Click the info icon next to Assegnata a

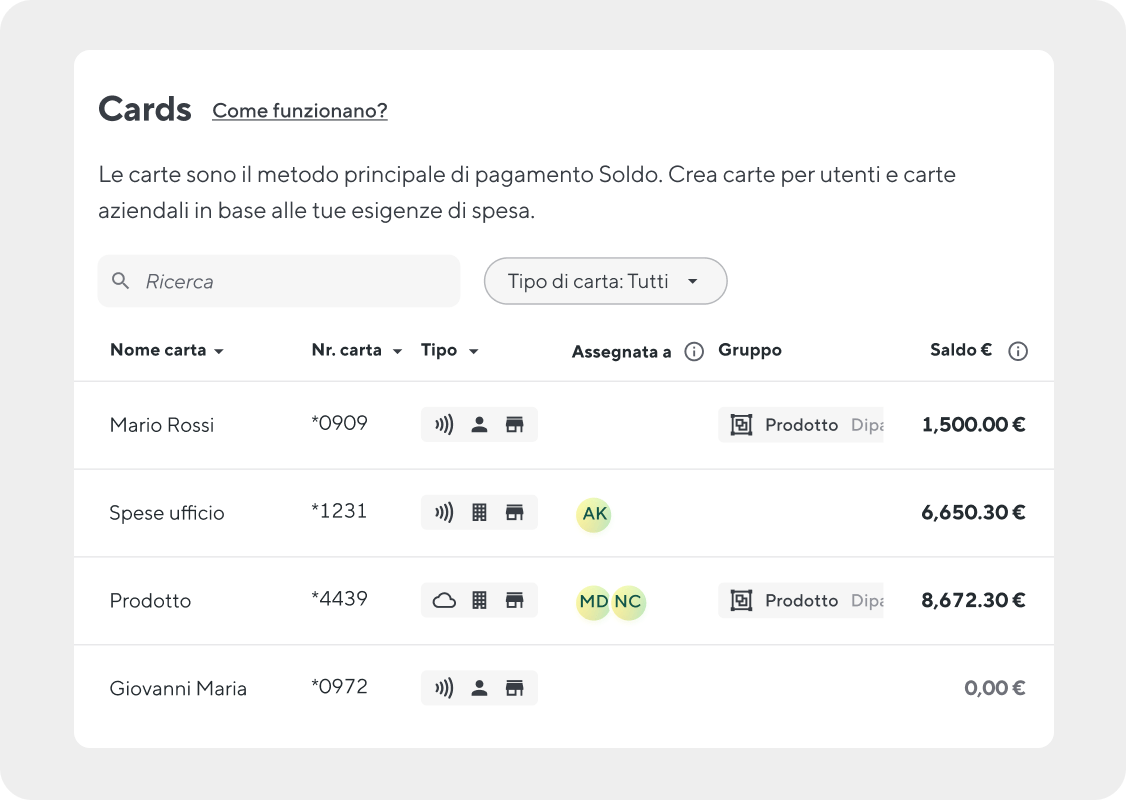pyautogui.click(x=694, y=351)
